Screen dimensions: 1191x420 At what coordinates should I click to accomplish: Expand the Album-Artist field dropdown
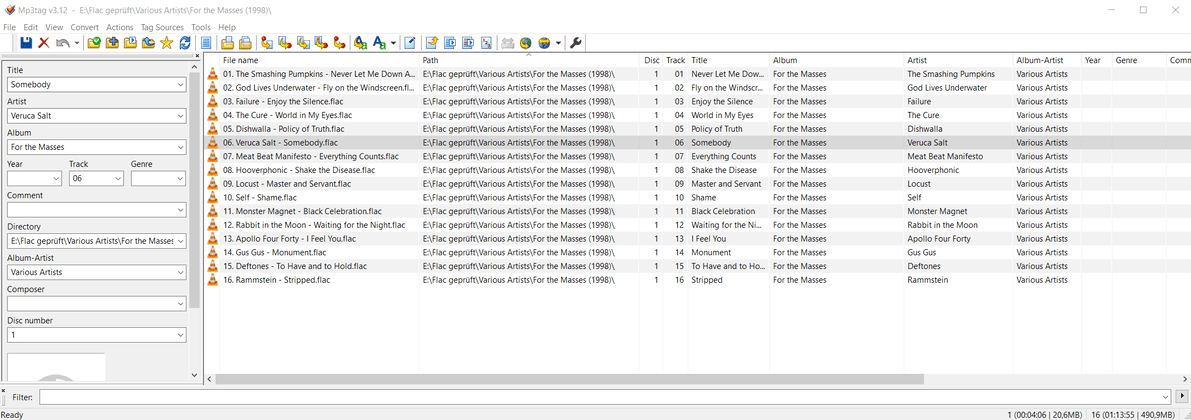pos(180,272)
